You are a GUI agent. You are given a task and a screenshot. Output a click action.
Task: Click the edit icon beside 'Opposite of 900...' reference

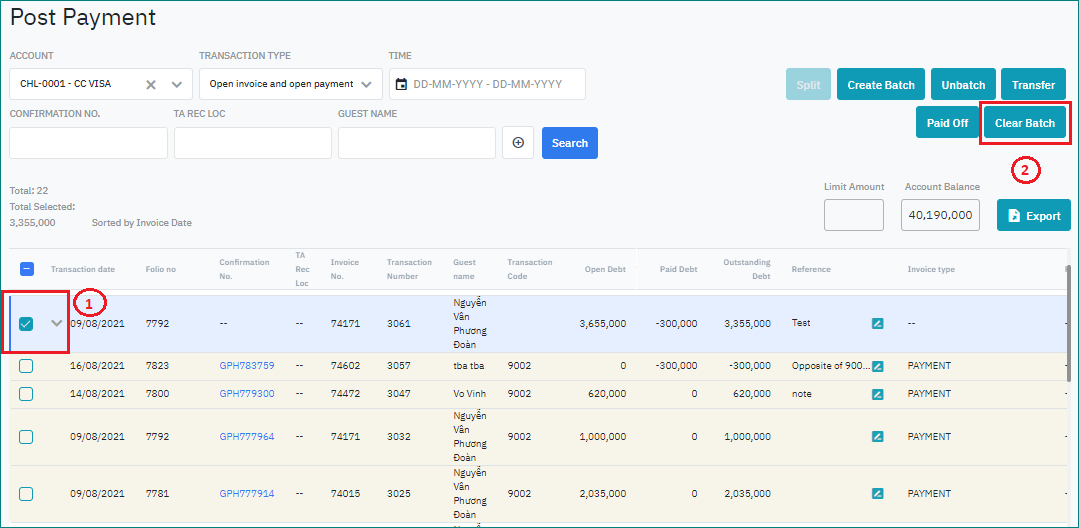(x=877, y=366)
